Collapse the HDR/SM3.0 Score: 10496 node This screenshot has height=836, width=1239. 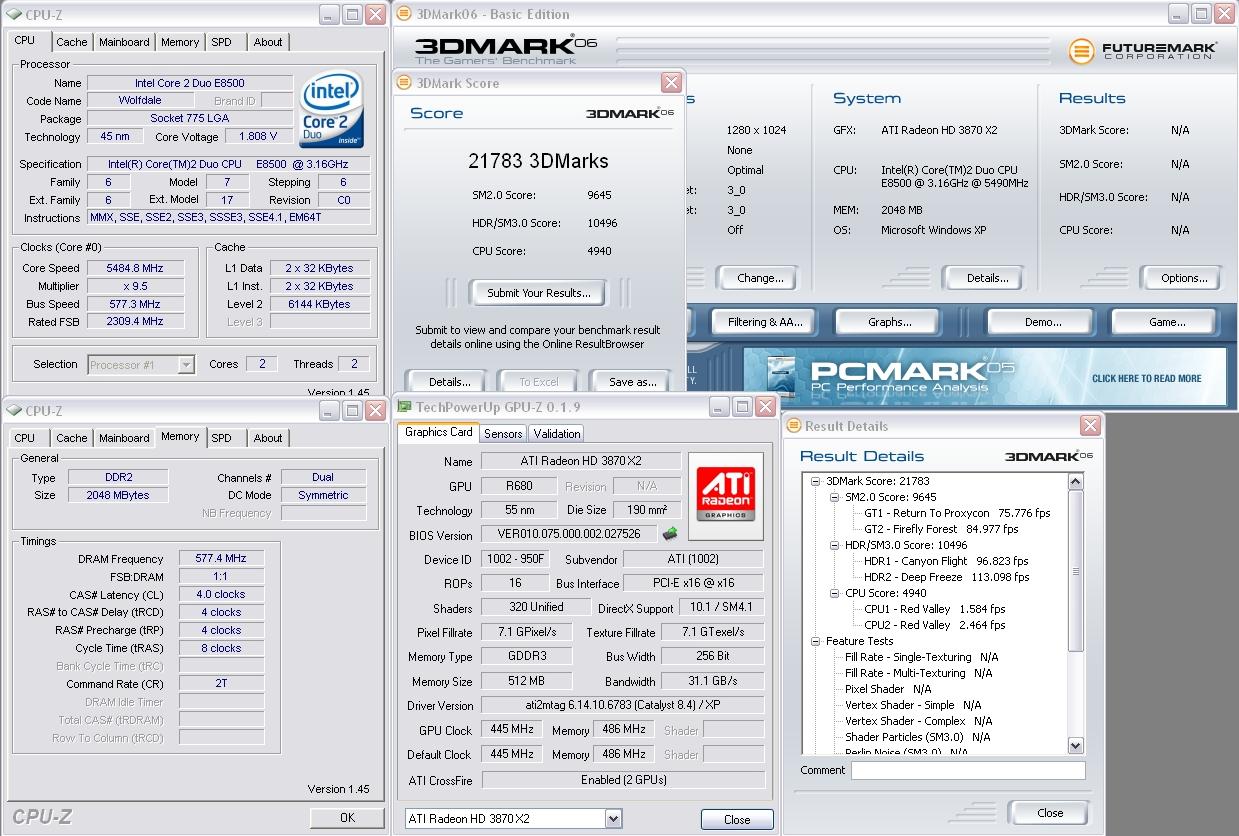coord(835,545)
